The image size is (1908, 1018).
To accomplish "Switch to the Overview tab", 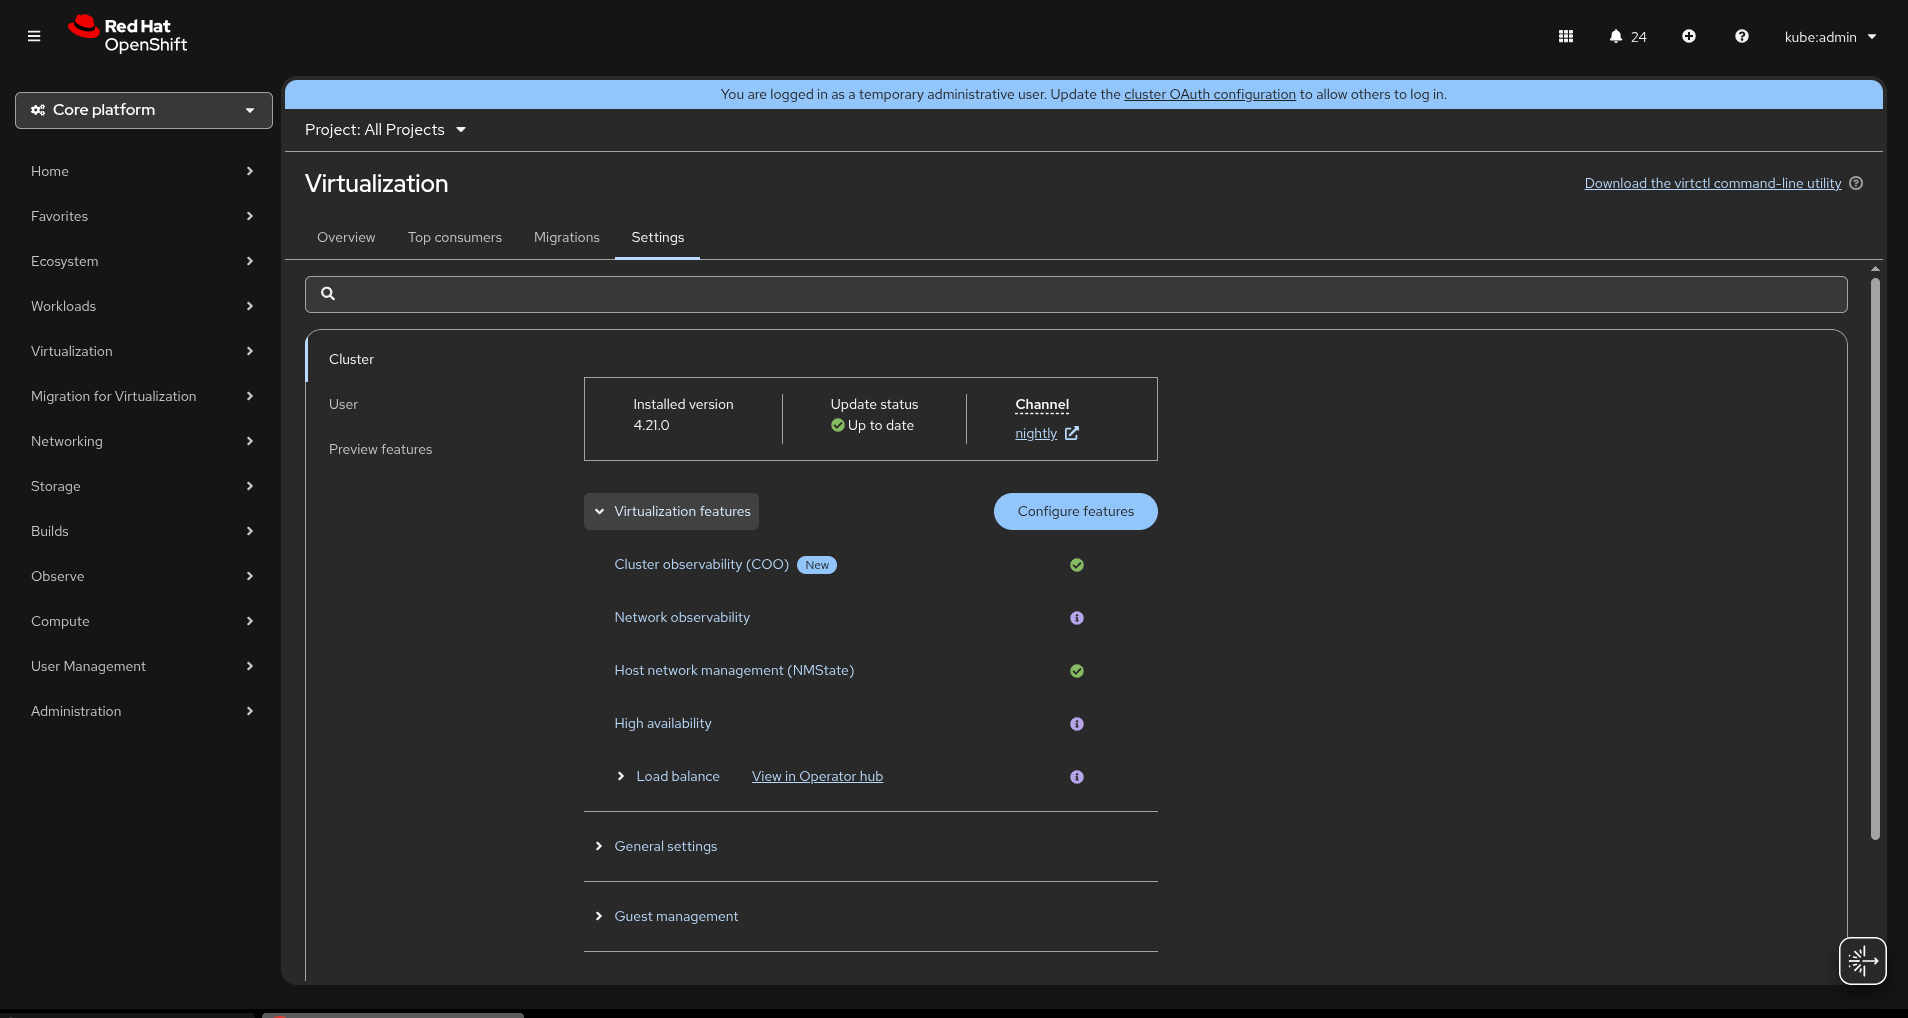I will (x=346, y=237).
